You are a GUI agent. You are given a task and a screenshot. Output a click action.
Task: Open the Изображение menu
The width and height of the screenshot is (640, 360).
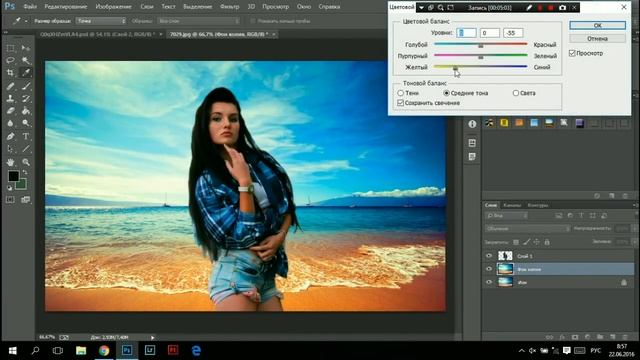click(x=113, y=7)
